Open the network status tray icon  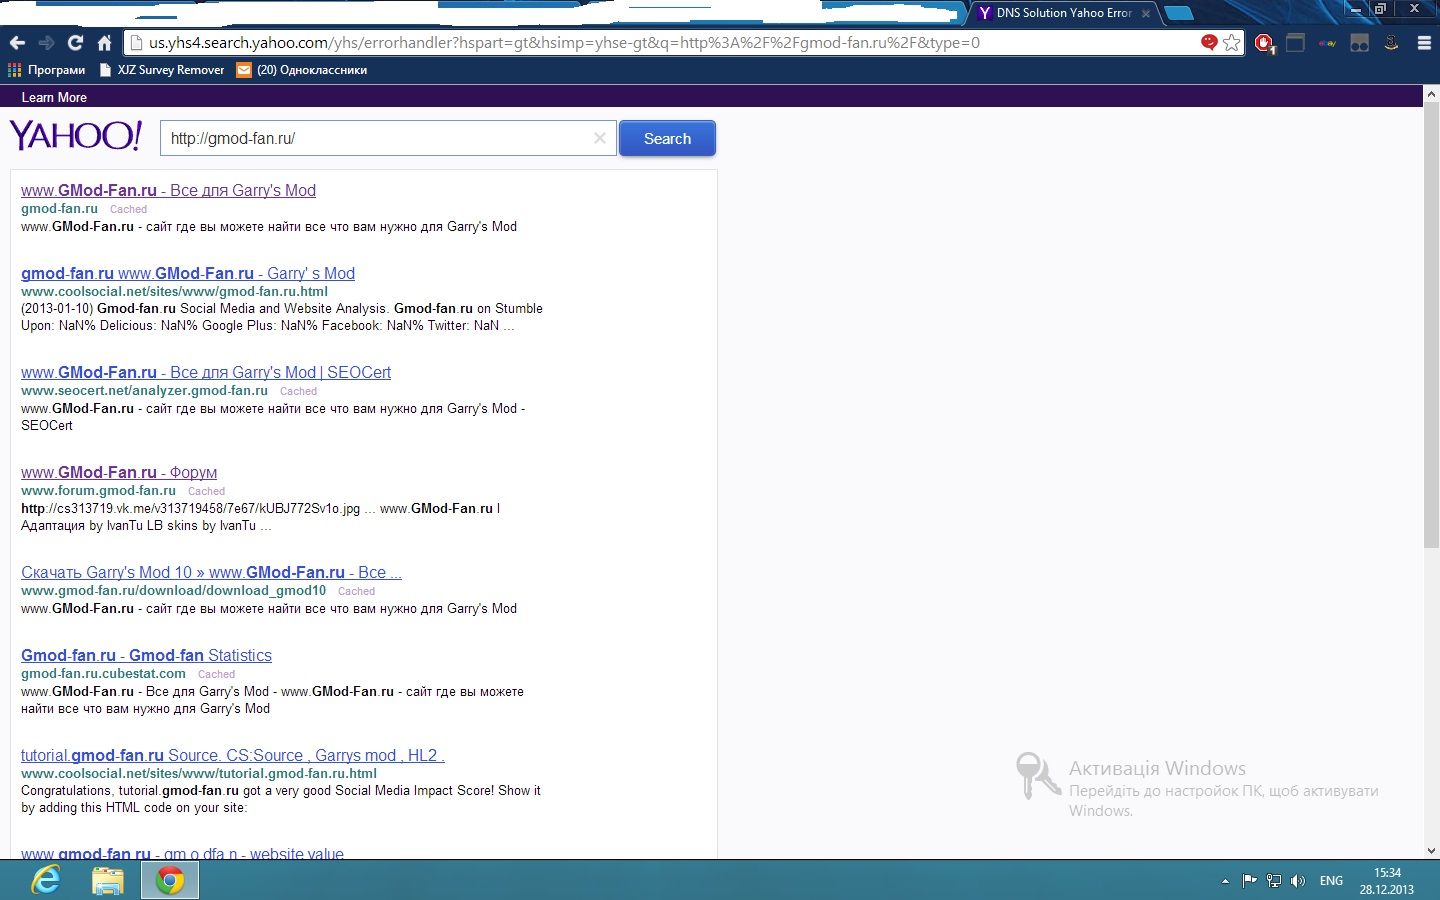[1274, 881]
